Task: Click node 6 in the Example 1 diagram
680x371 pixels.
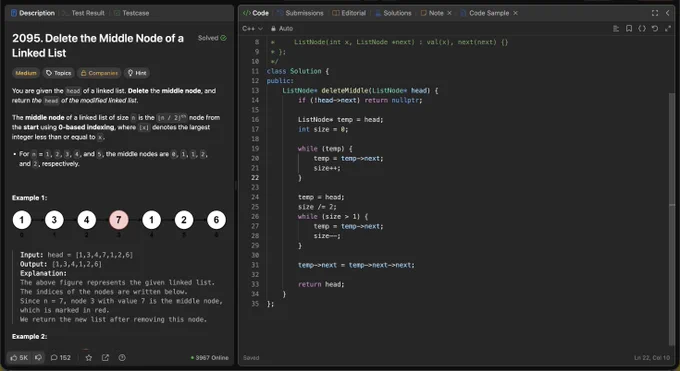Action: coord(216,220)
